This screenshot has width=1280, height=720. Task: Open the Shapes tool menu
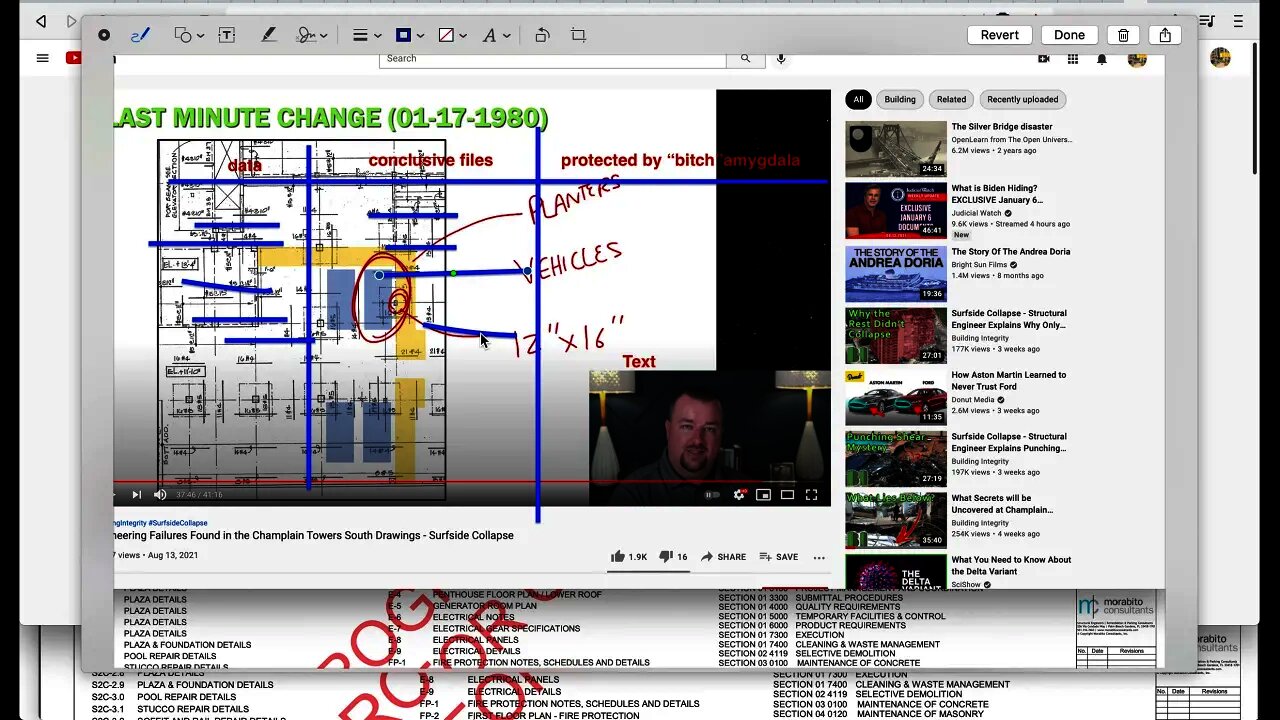click(188, 35)
